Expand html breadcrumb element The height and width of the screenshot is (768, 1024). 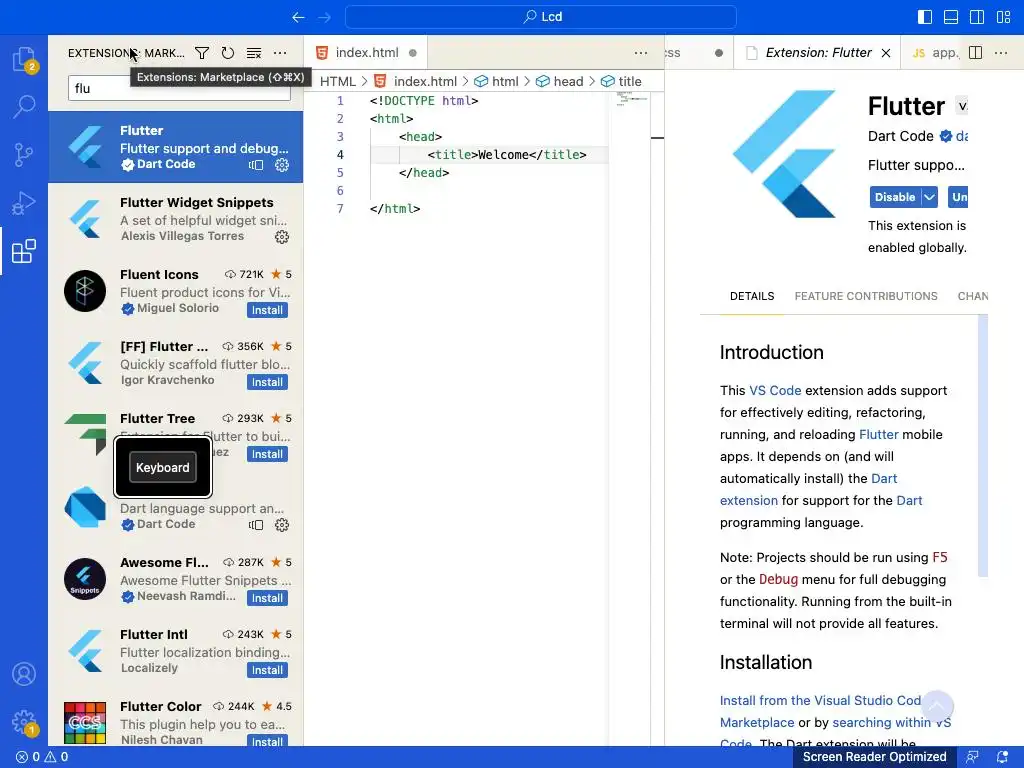pos(496,82)
